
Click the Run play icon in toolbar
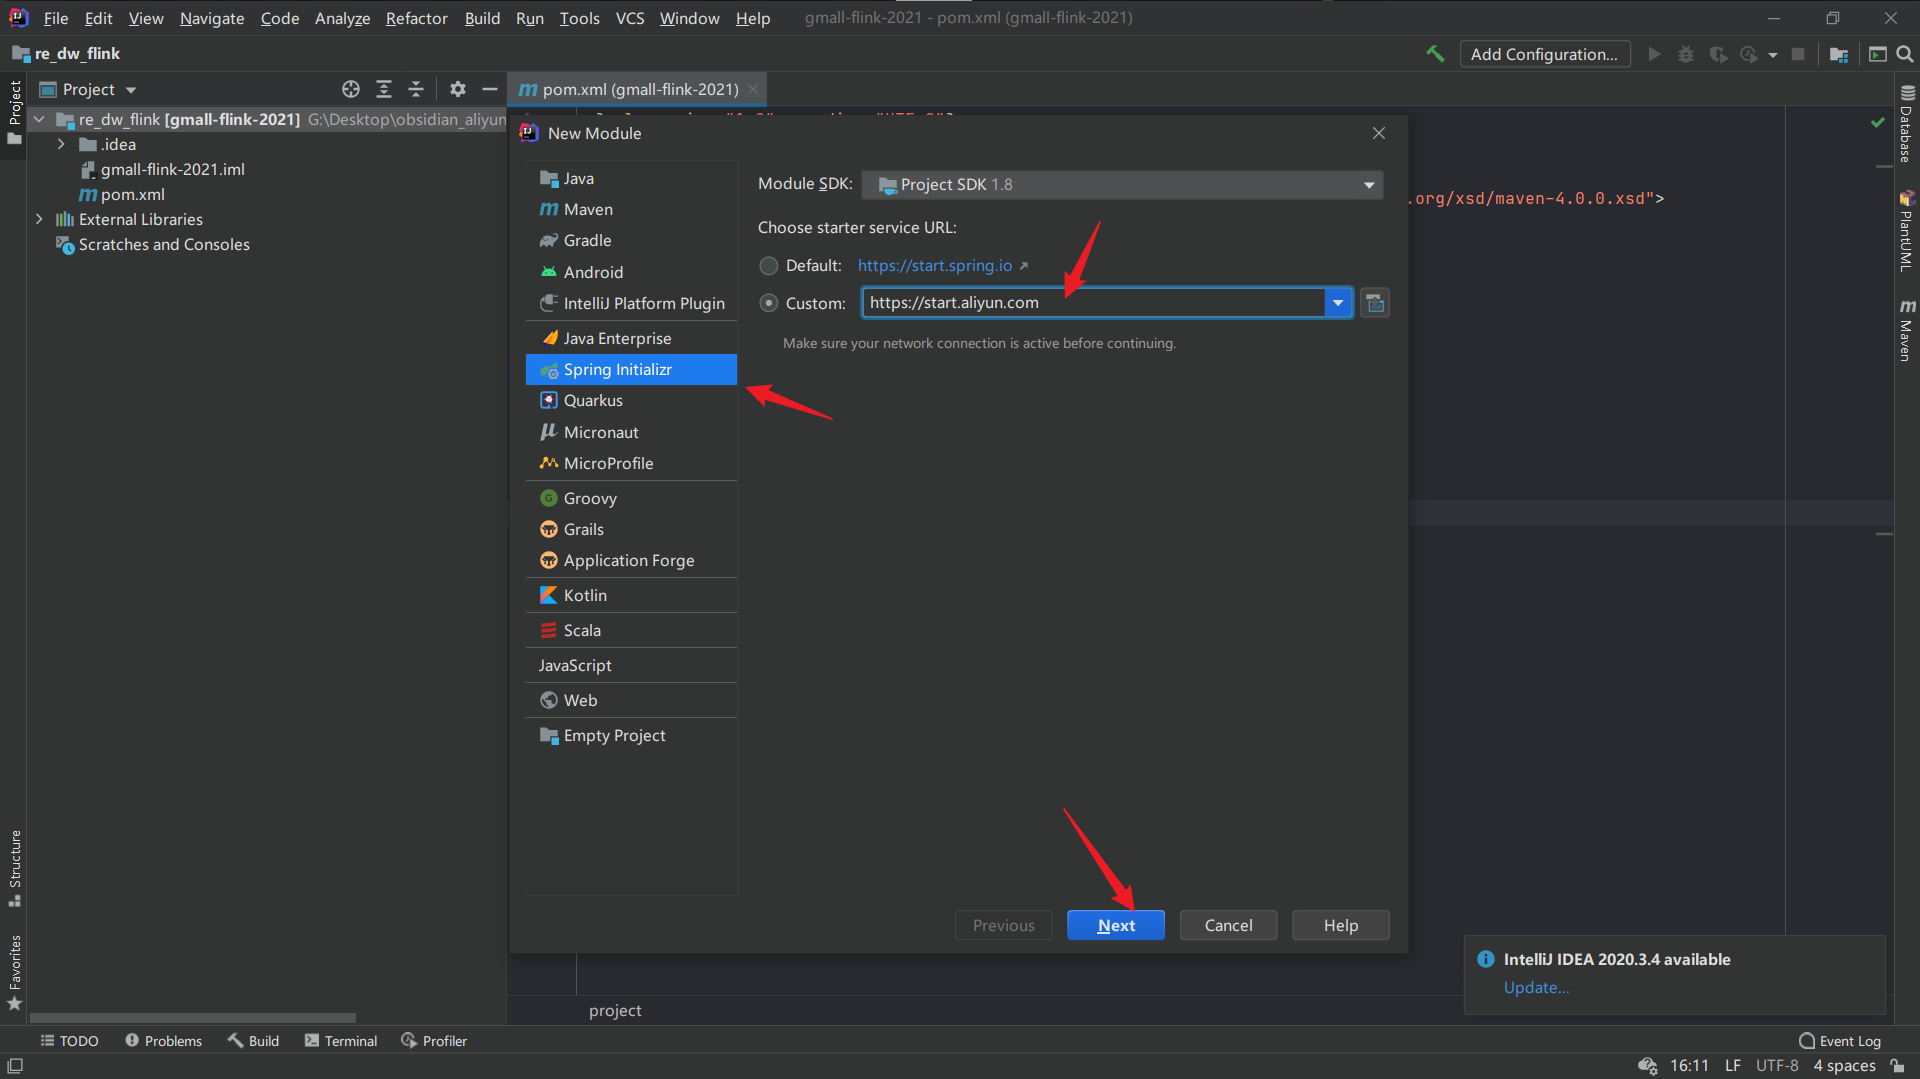[x=1654, y=54]
